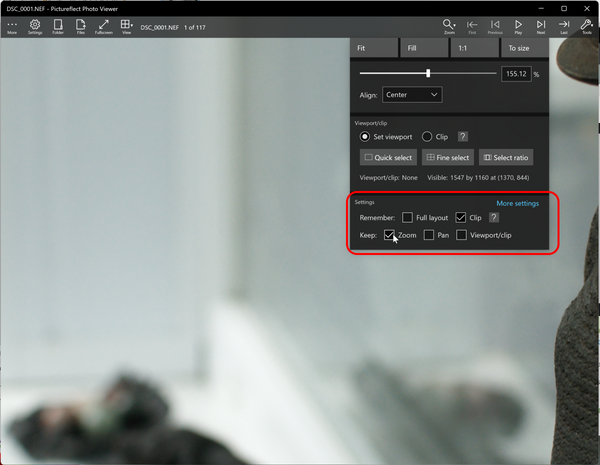Click the Fit zoom button
The width and height of the screenshot is (600, 465).
tap(375, 48)
